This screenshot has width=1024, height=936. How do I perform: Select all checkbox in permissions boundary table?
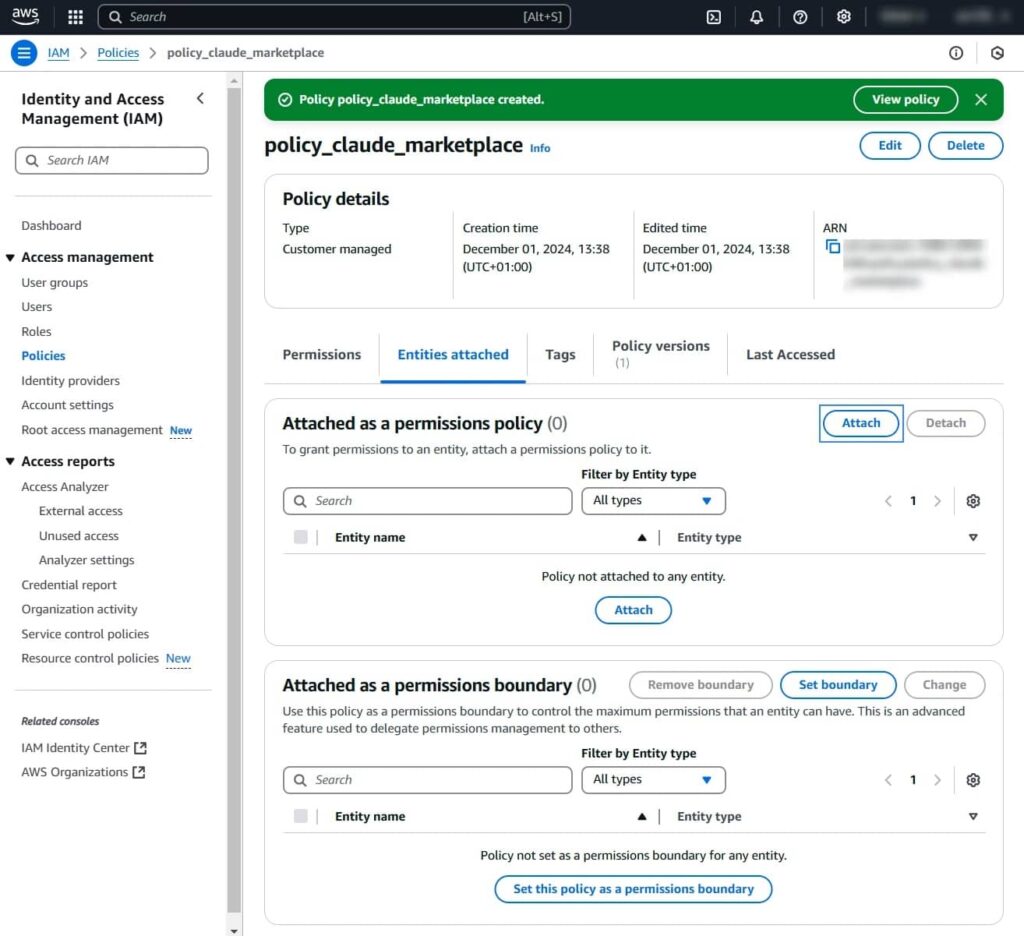(301, 817)
